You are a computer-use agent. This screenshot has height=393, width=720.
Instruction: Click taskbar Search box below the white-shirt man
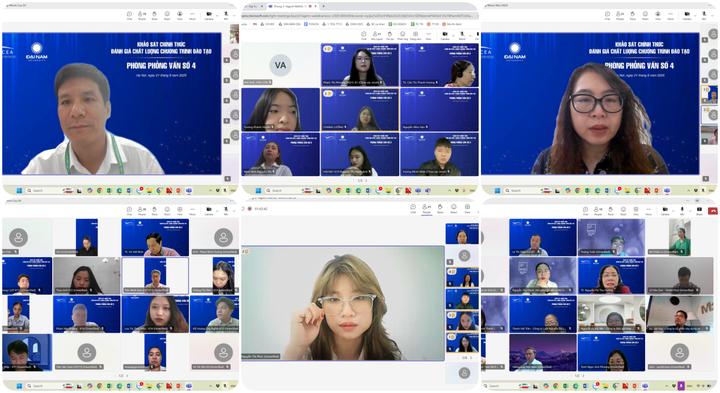[x=45, y=191]
